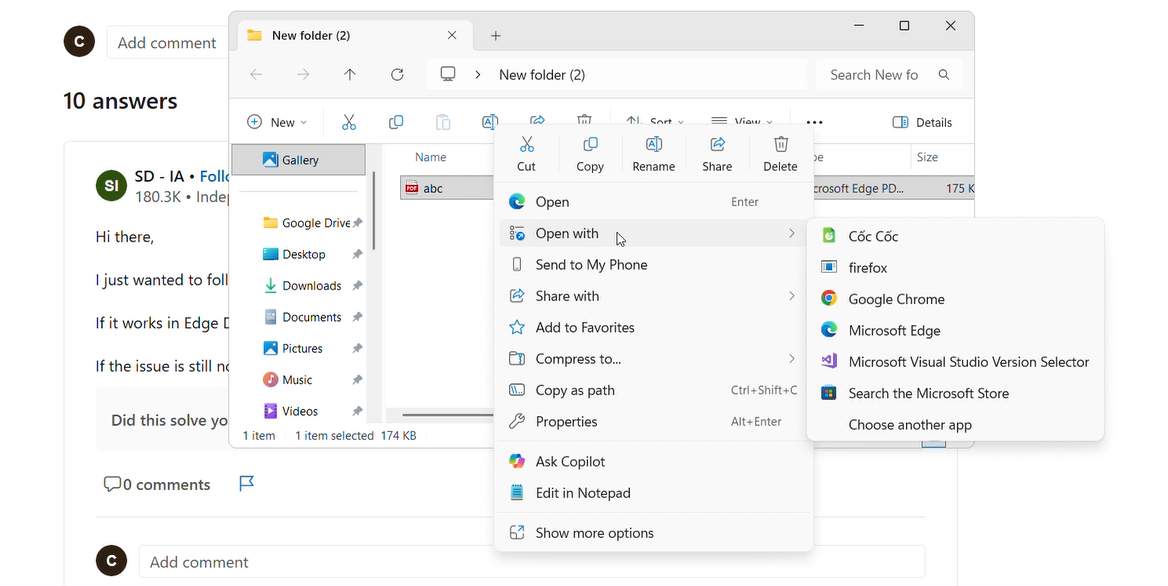Add a new File Explorer tab
Screen dimensions: 1168x586
coord(495,36)
